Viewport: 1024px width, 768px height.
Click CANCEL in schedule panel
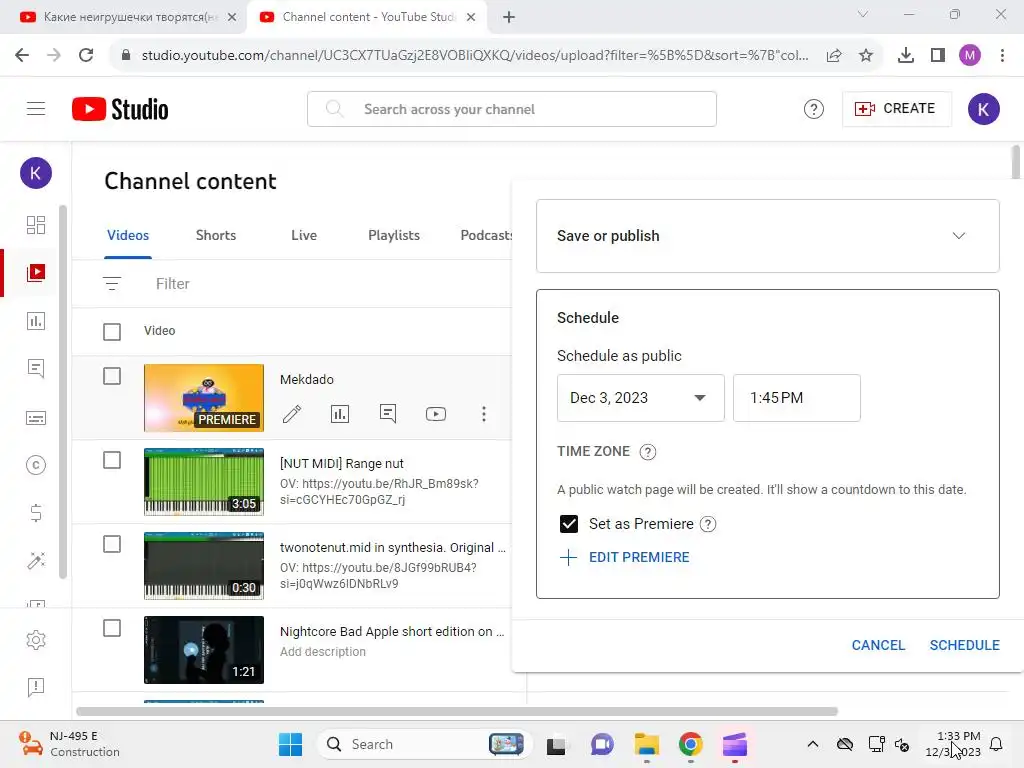click(x=878, y=645)
